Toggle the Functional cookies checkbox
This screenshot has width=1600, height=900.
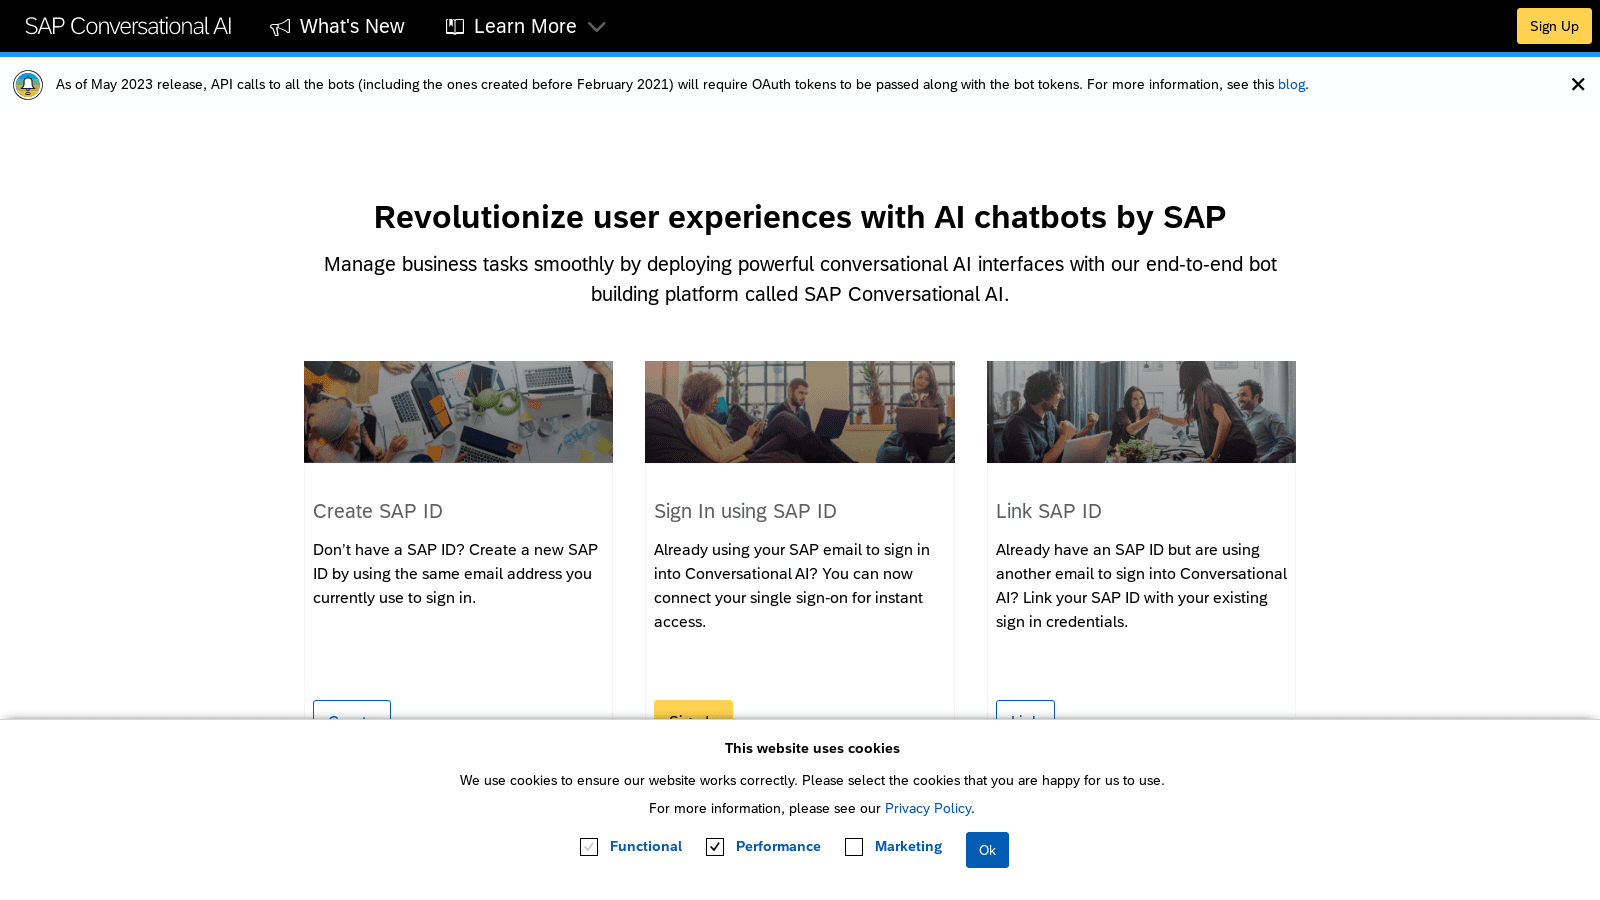point(589,847)
